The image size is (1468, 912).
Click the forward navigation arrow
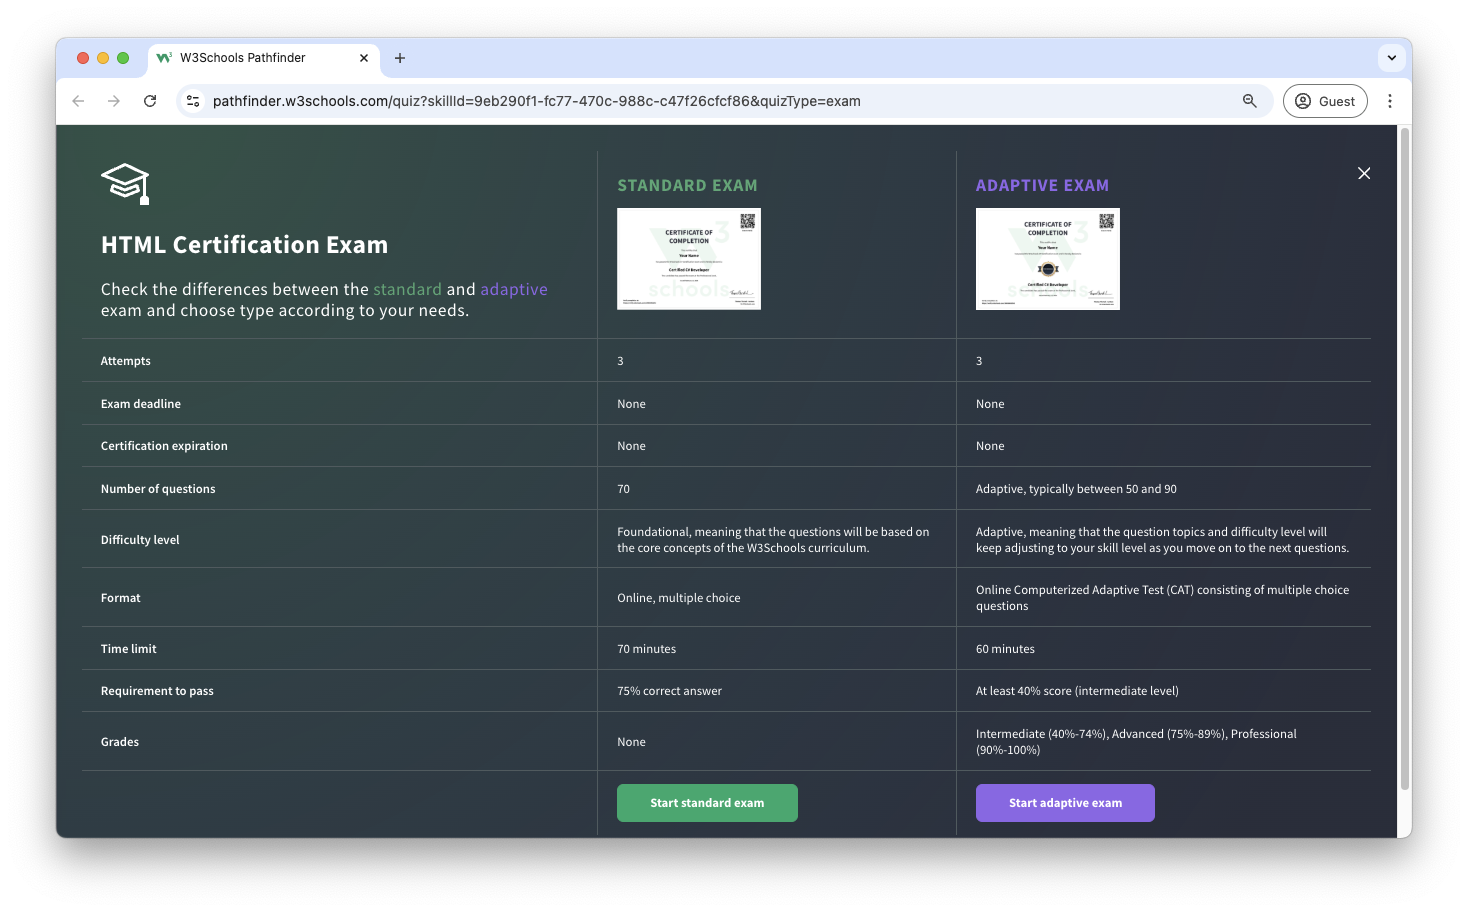[114, 101]
